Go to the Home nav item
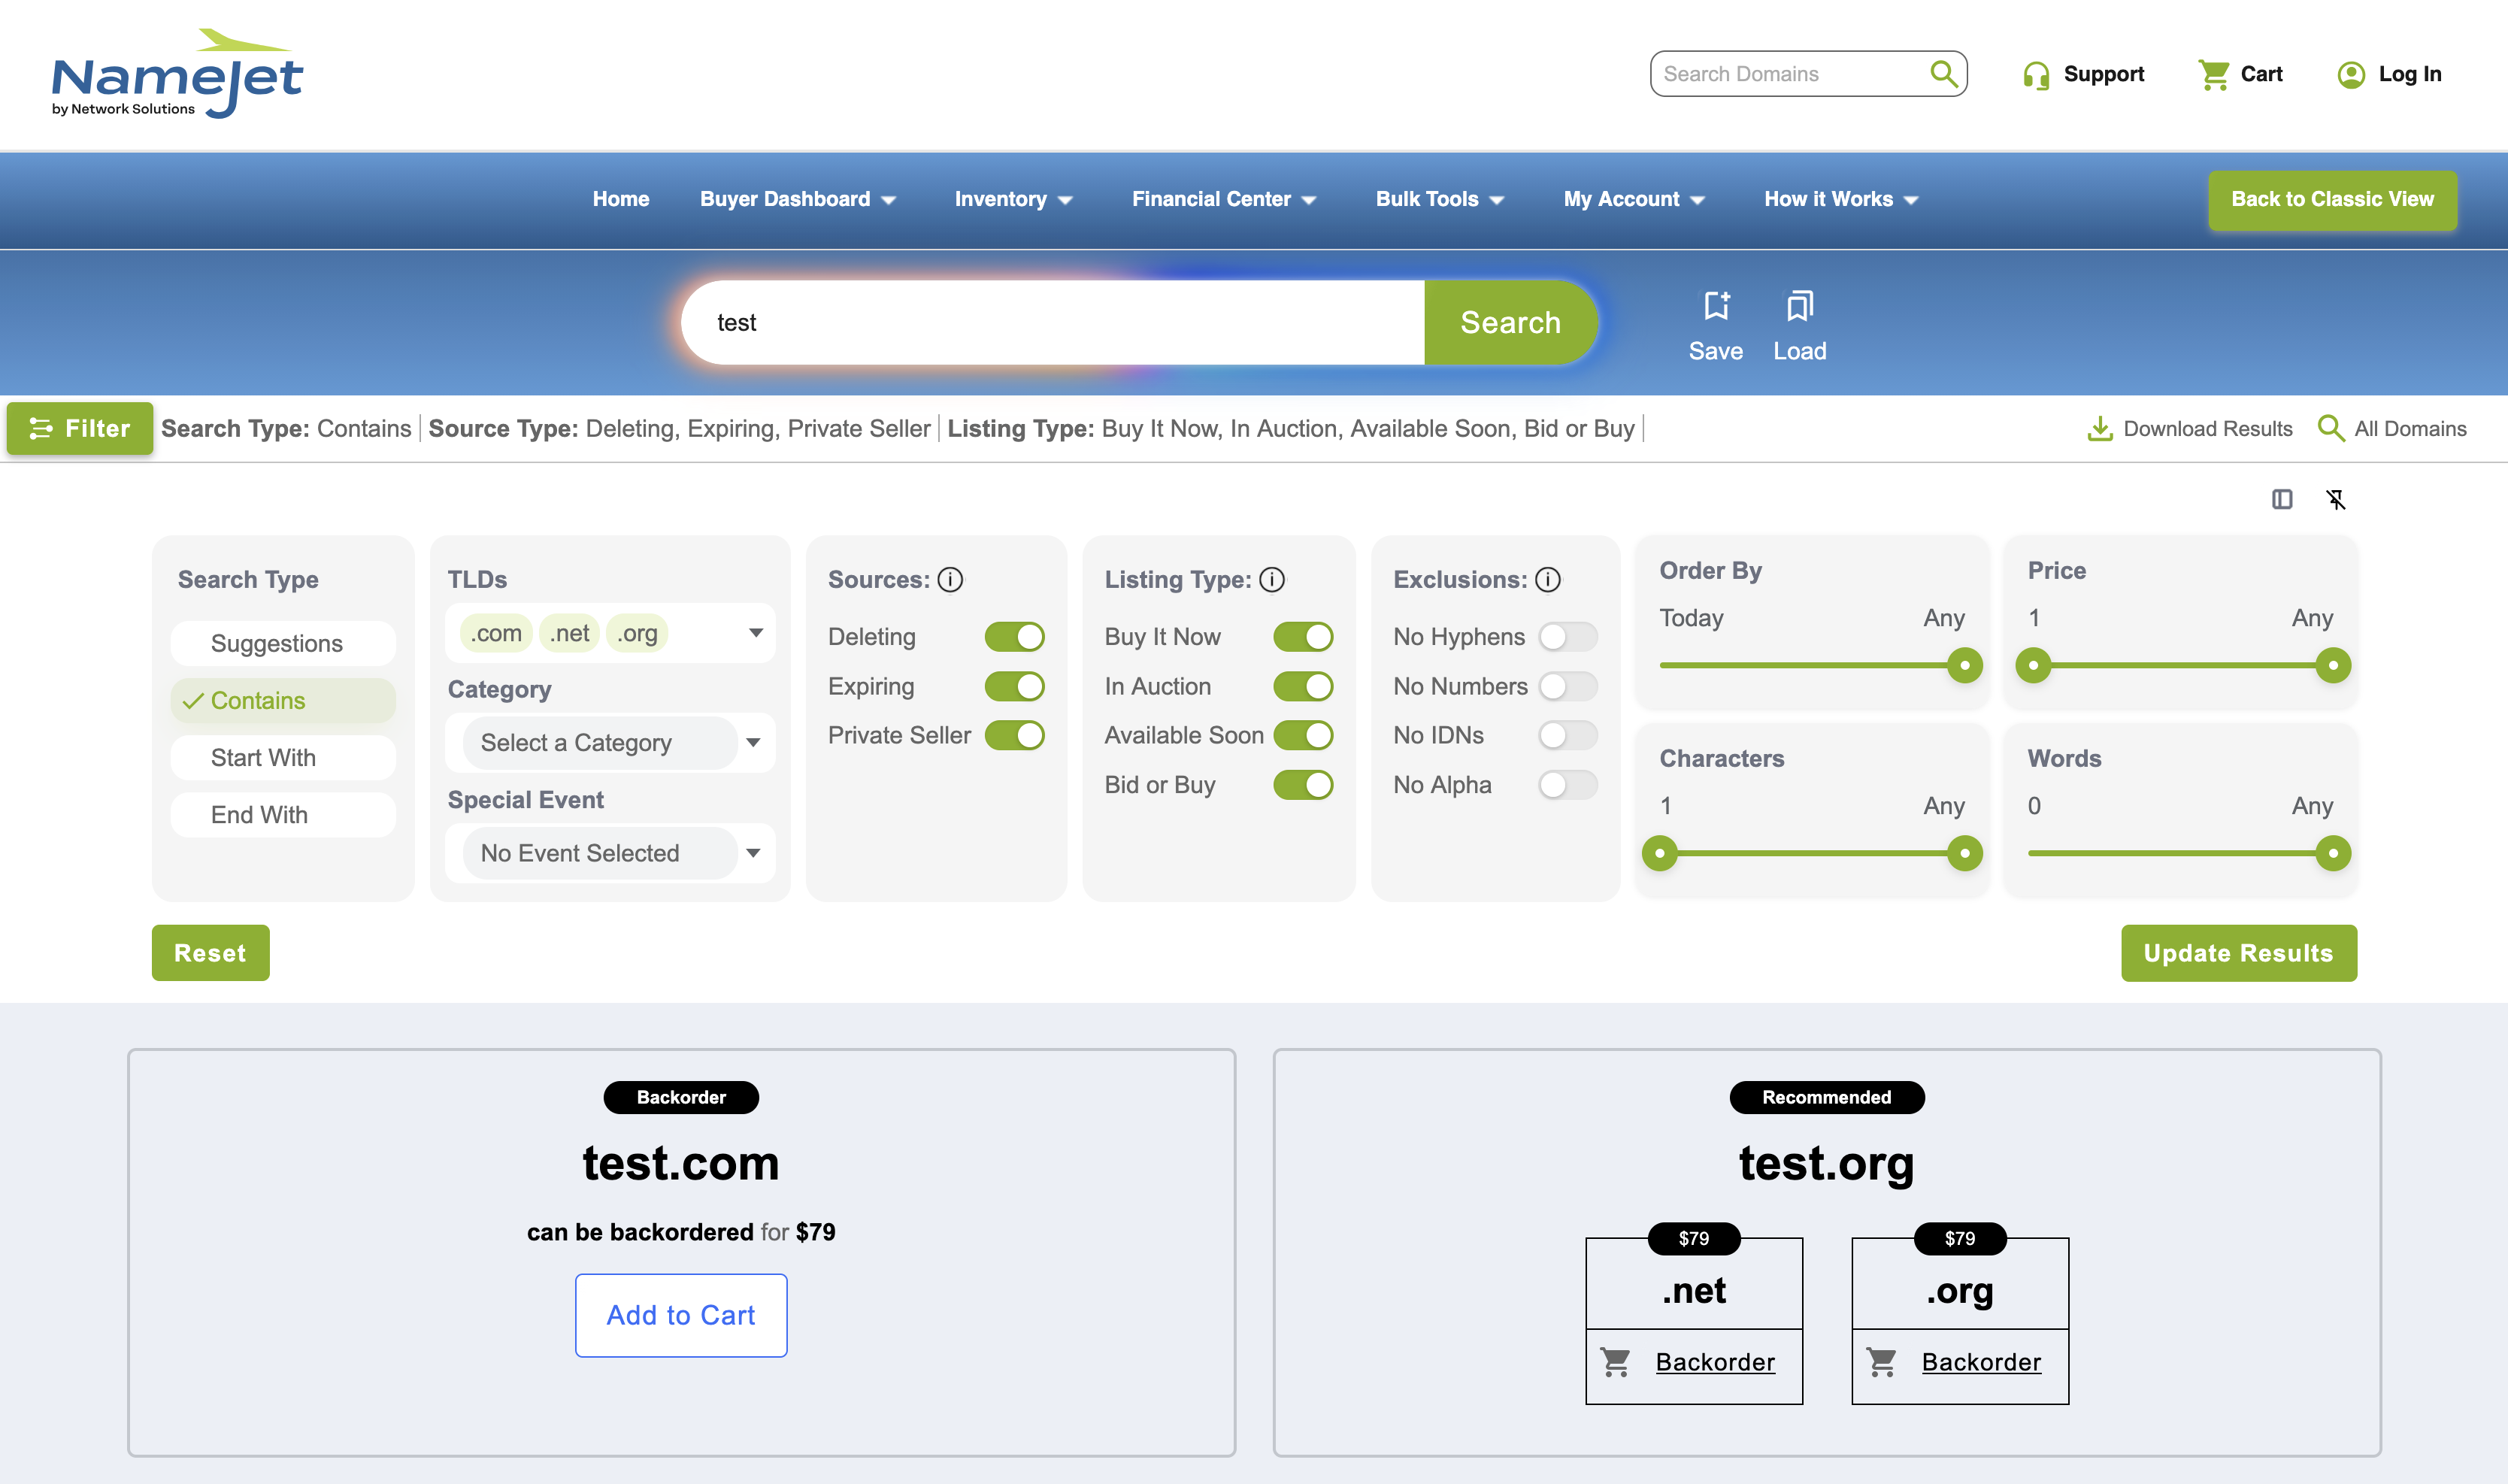Viewport: 2508px width, 1484px height. 621,199
